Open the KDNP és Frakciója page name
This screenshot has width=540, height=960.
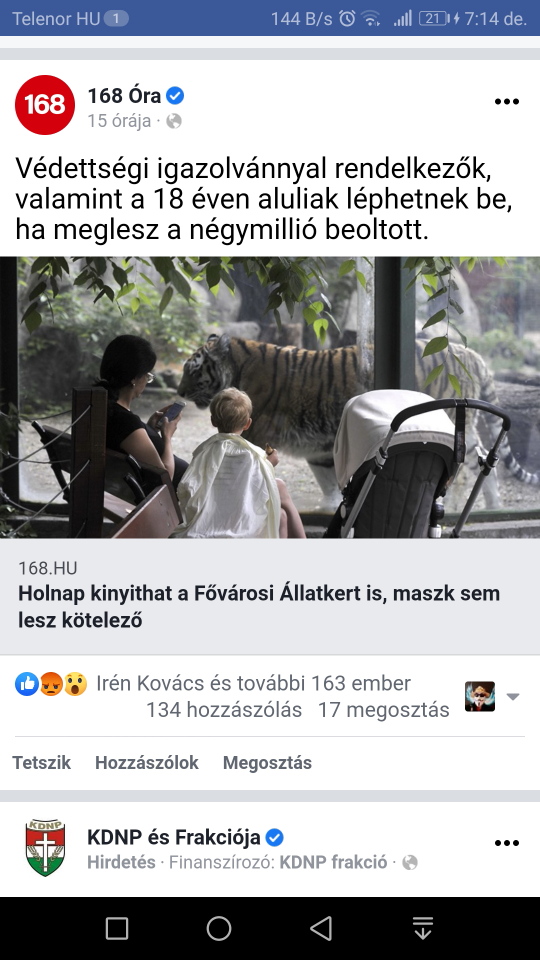point(174,837)
